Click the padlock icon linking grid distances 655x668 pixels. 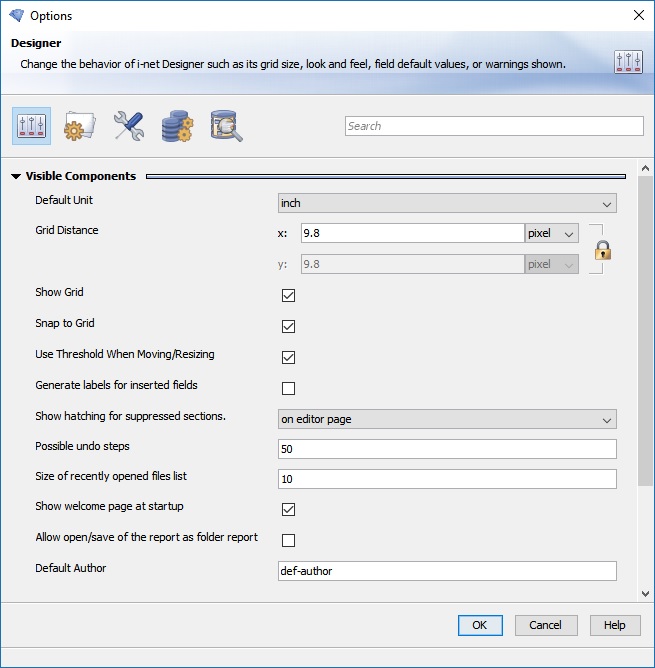(x=603, y=249)
